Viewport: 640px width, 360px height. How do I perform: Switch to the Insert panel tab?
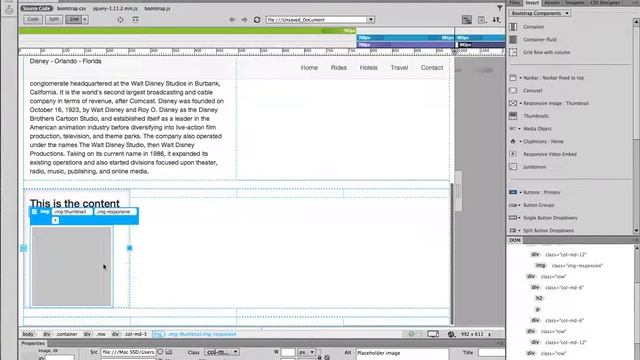[532, 3]
